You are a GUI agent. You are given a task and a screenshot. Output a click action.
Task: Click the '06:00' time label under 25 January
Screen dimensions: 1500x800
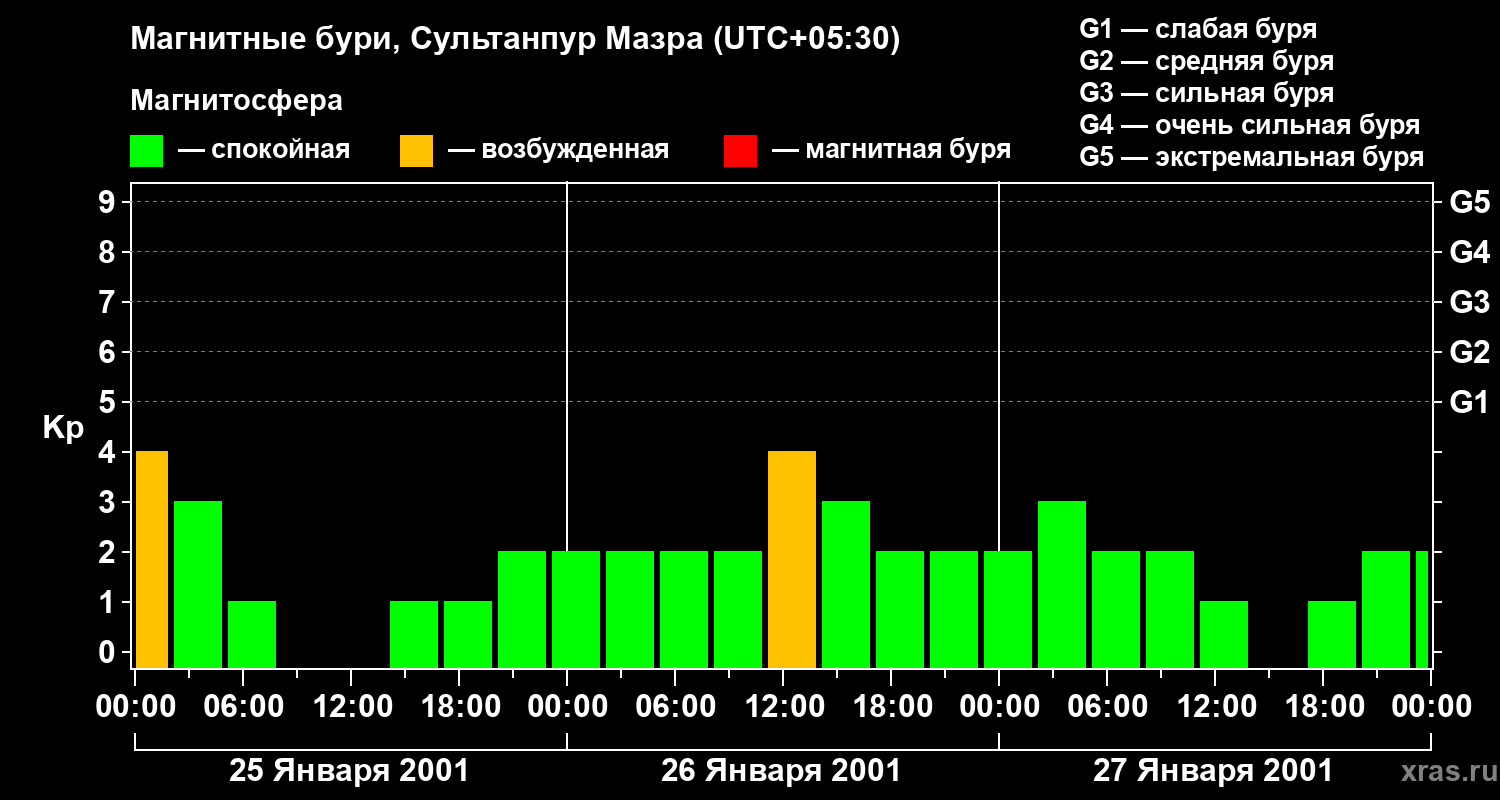coord(243,706)
